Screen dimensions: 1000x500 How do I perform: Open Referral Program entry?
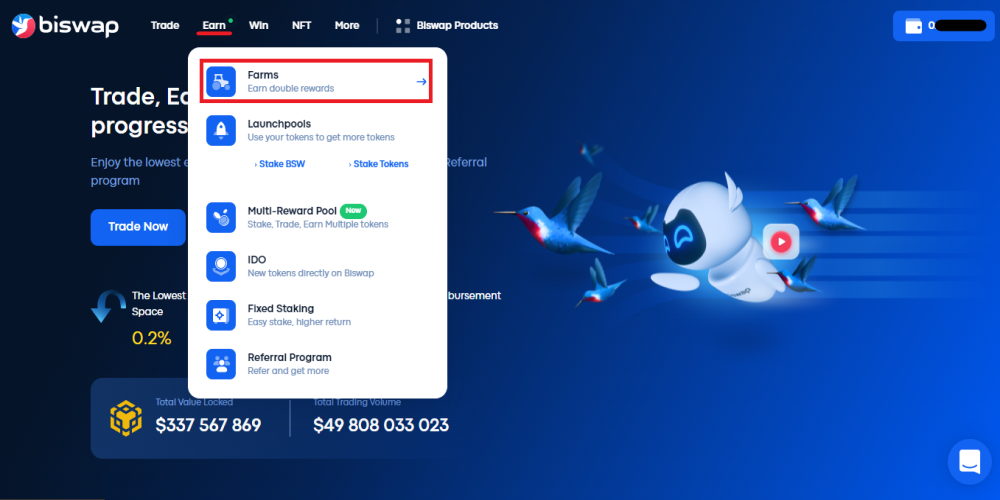click(x=317, y=364)
